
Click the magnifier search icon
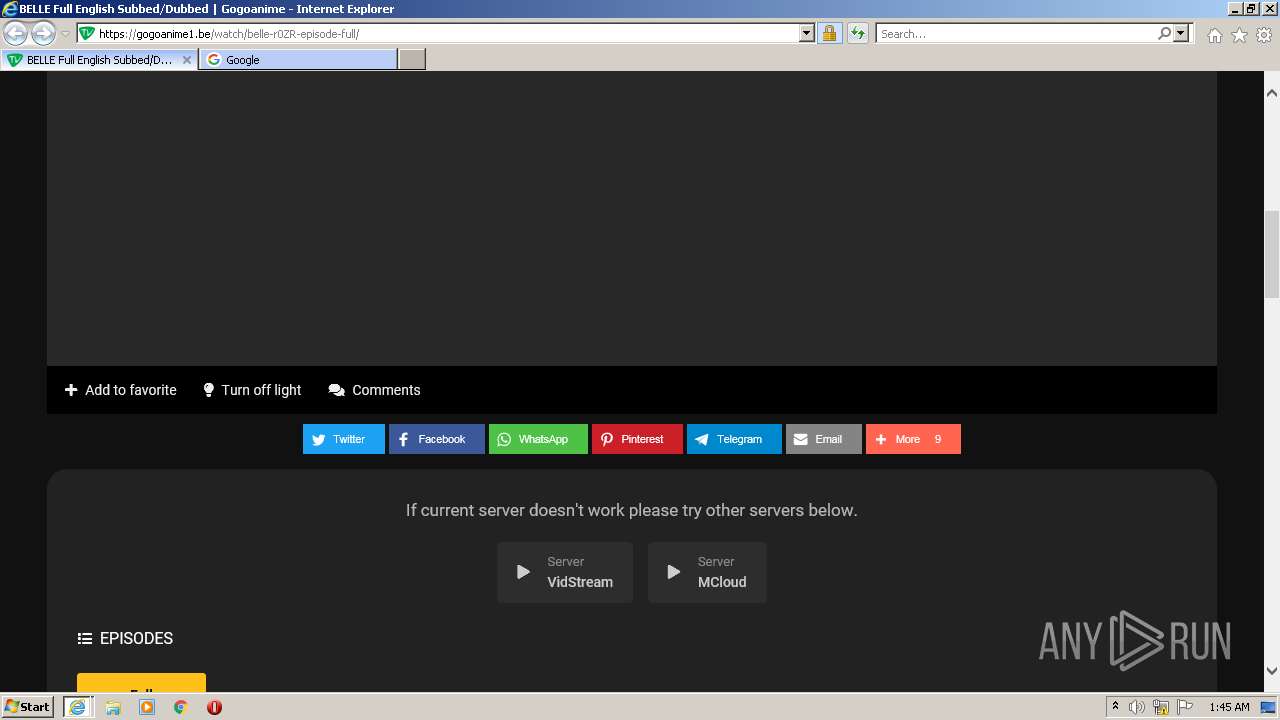pyautogui.click(x=1164, y=33)
